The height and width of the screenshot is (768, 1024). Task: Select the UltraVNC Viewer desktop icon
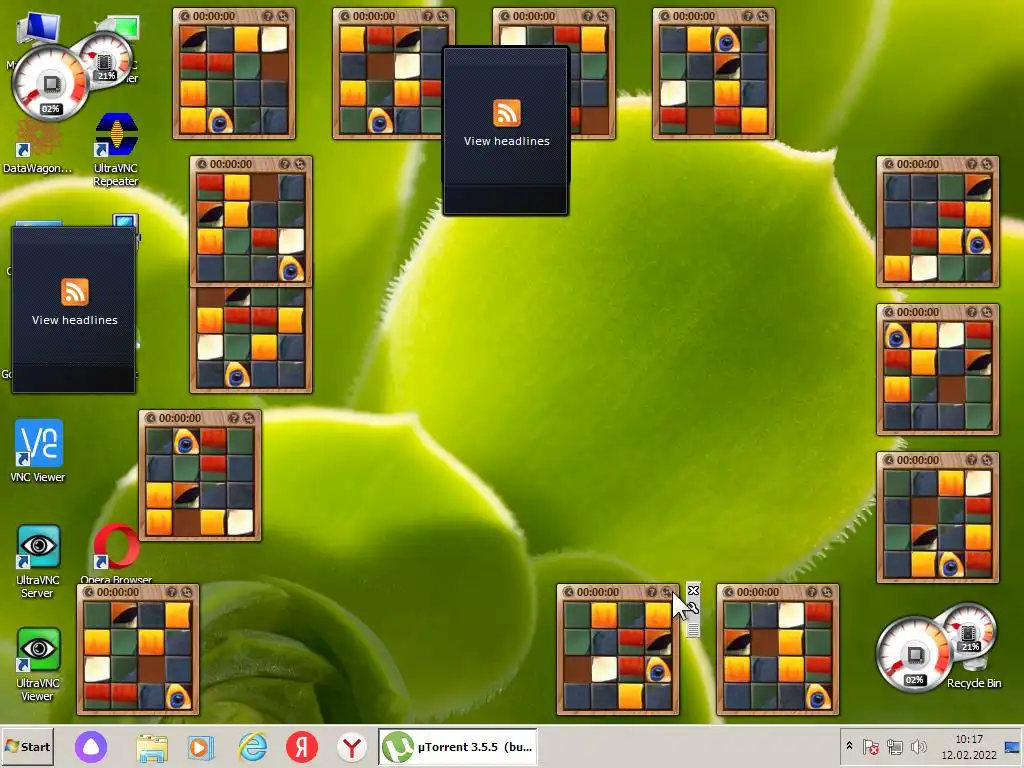tap(38, 665)
